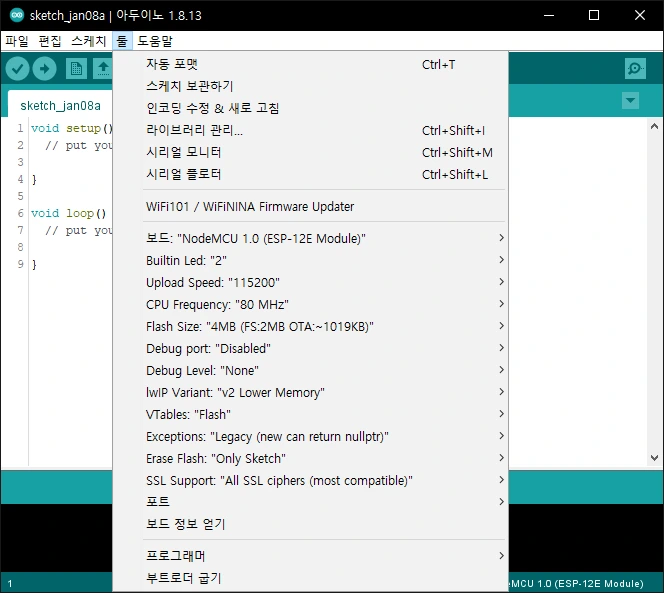This screenshot has width=664, height=593.
Task: Open tab options dropdown arrow
Action: coord(631,101)
